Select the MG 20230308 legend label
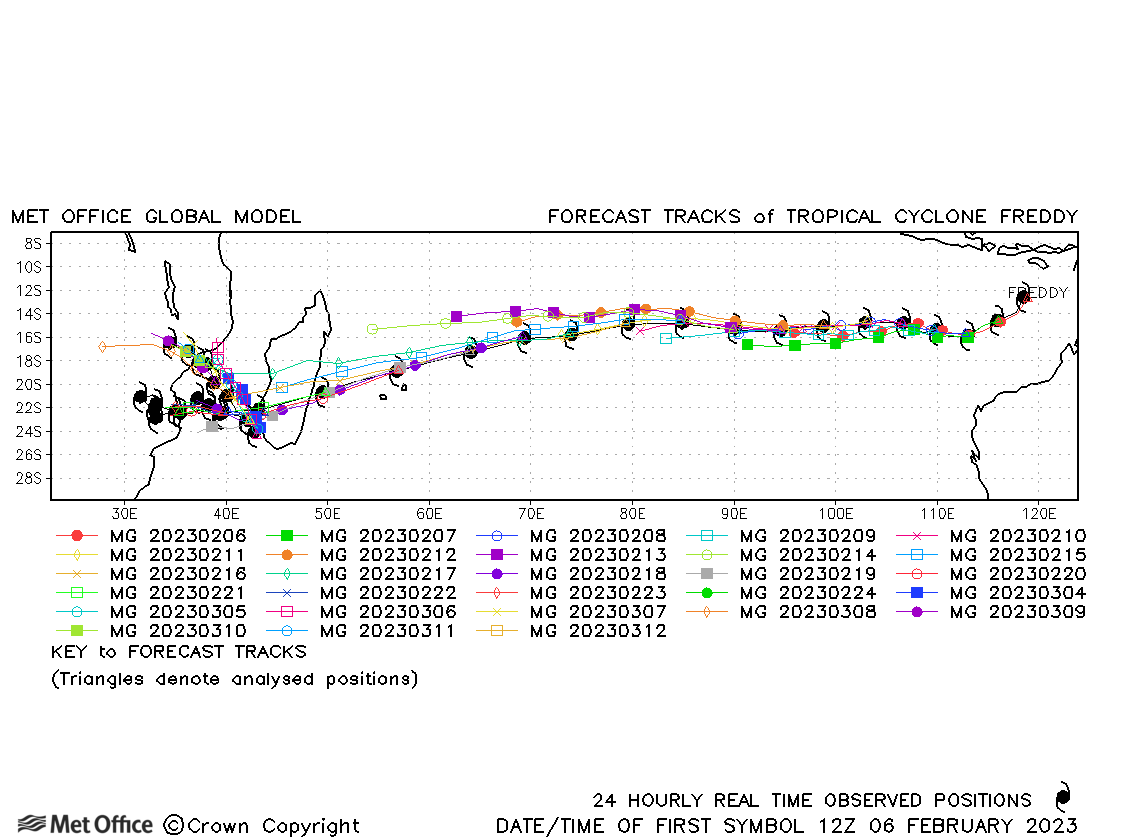Screen dimensions: 1130x840 tap(809, 612)
